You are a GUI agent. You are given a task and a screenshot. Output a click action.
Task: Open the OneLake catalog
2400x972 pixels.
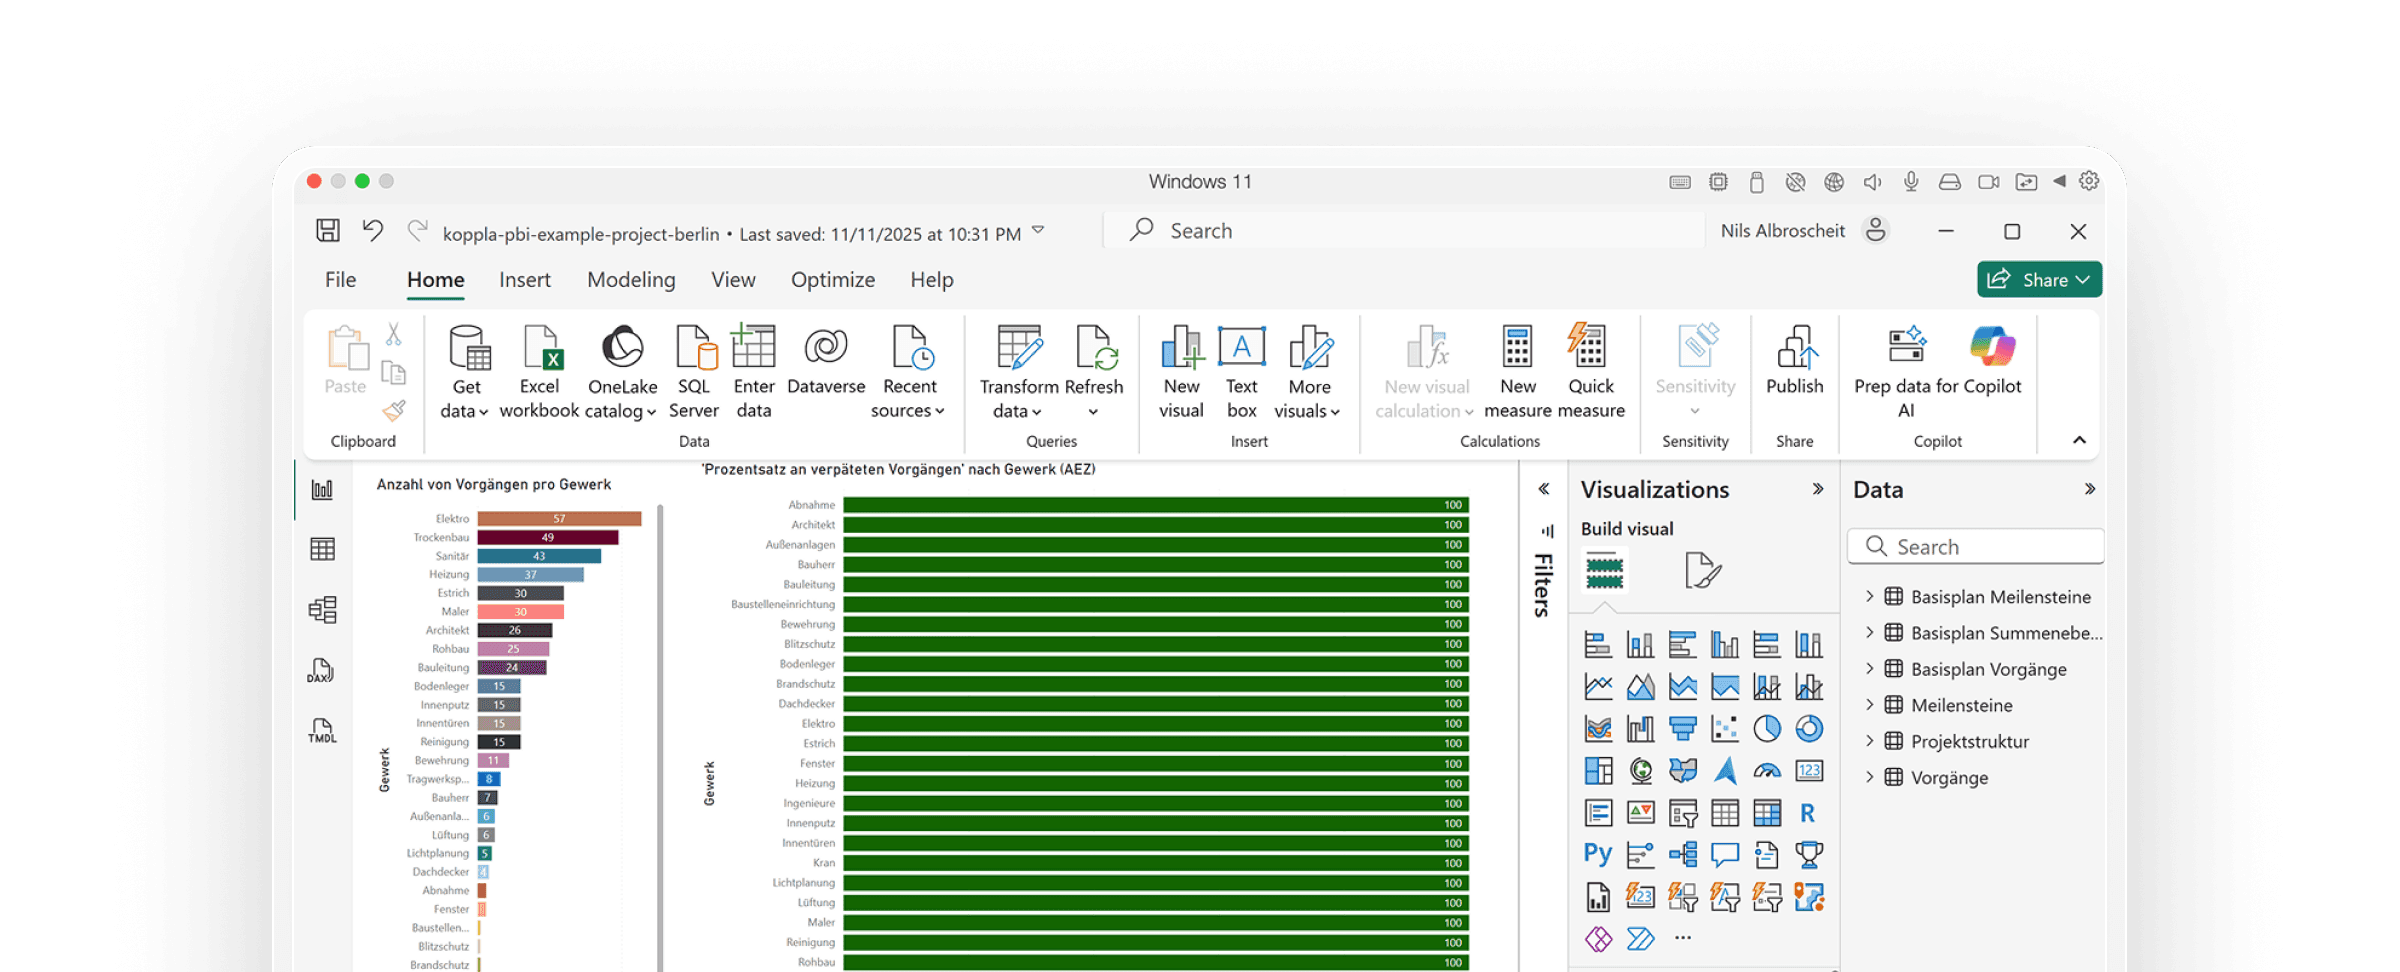(622, 371)
